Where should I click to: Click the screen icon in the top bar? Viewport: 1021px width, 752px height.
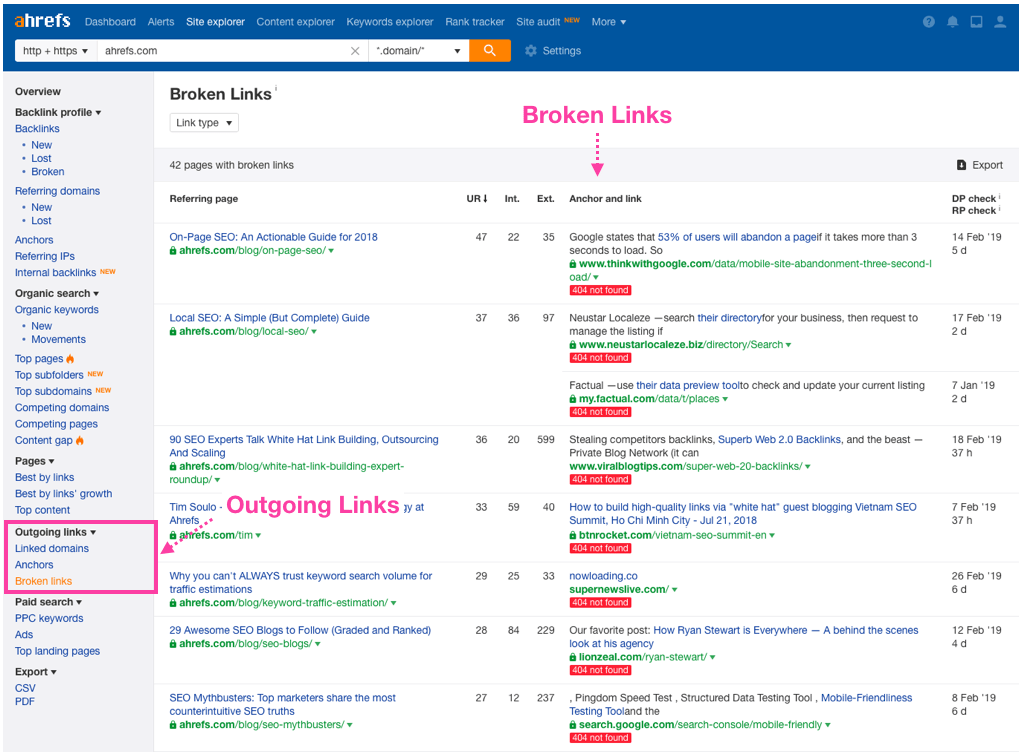pos(976,21)
